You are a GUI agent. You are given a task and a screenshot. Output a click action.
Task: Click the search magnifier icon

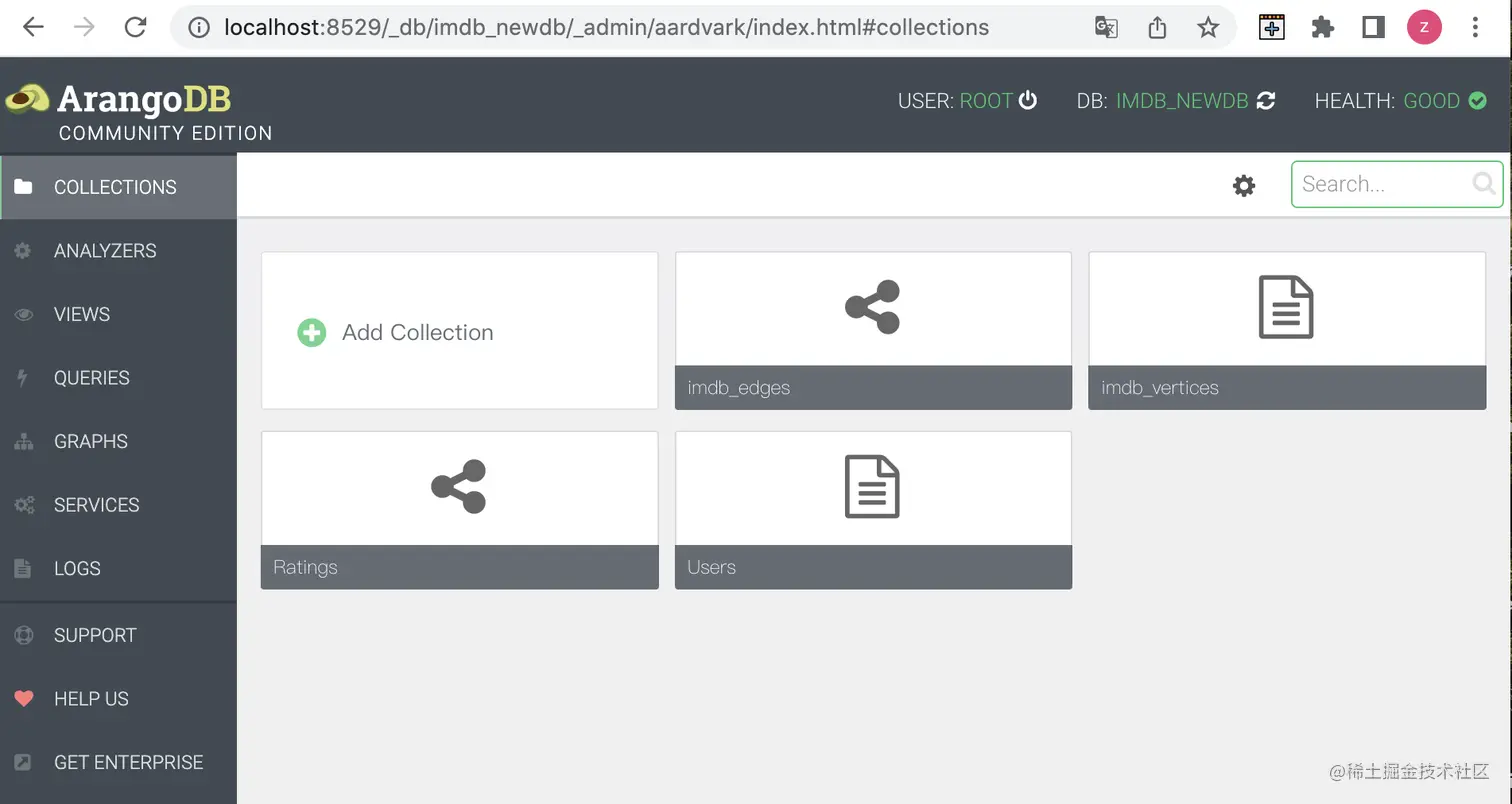coord(1484,183)
